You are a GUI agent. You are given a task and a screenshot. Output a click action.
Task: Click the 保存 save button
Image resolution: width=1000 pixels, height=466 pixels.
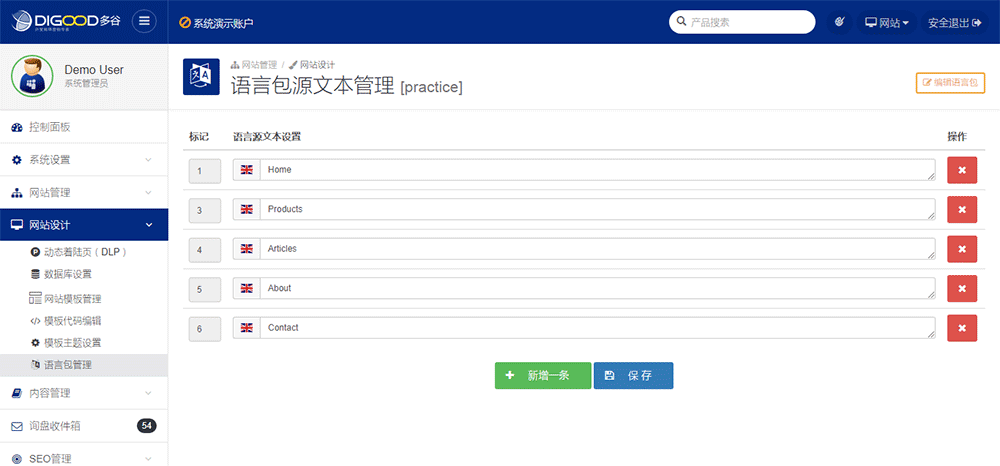tap(633, 375)
